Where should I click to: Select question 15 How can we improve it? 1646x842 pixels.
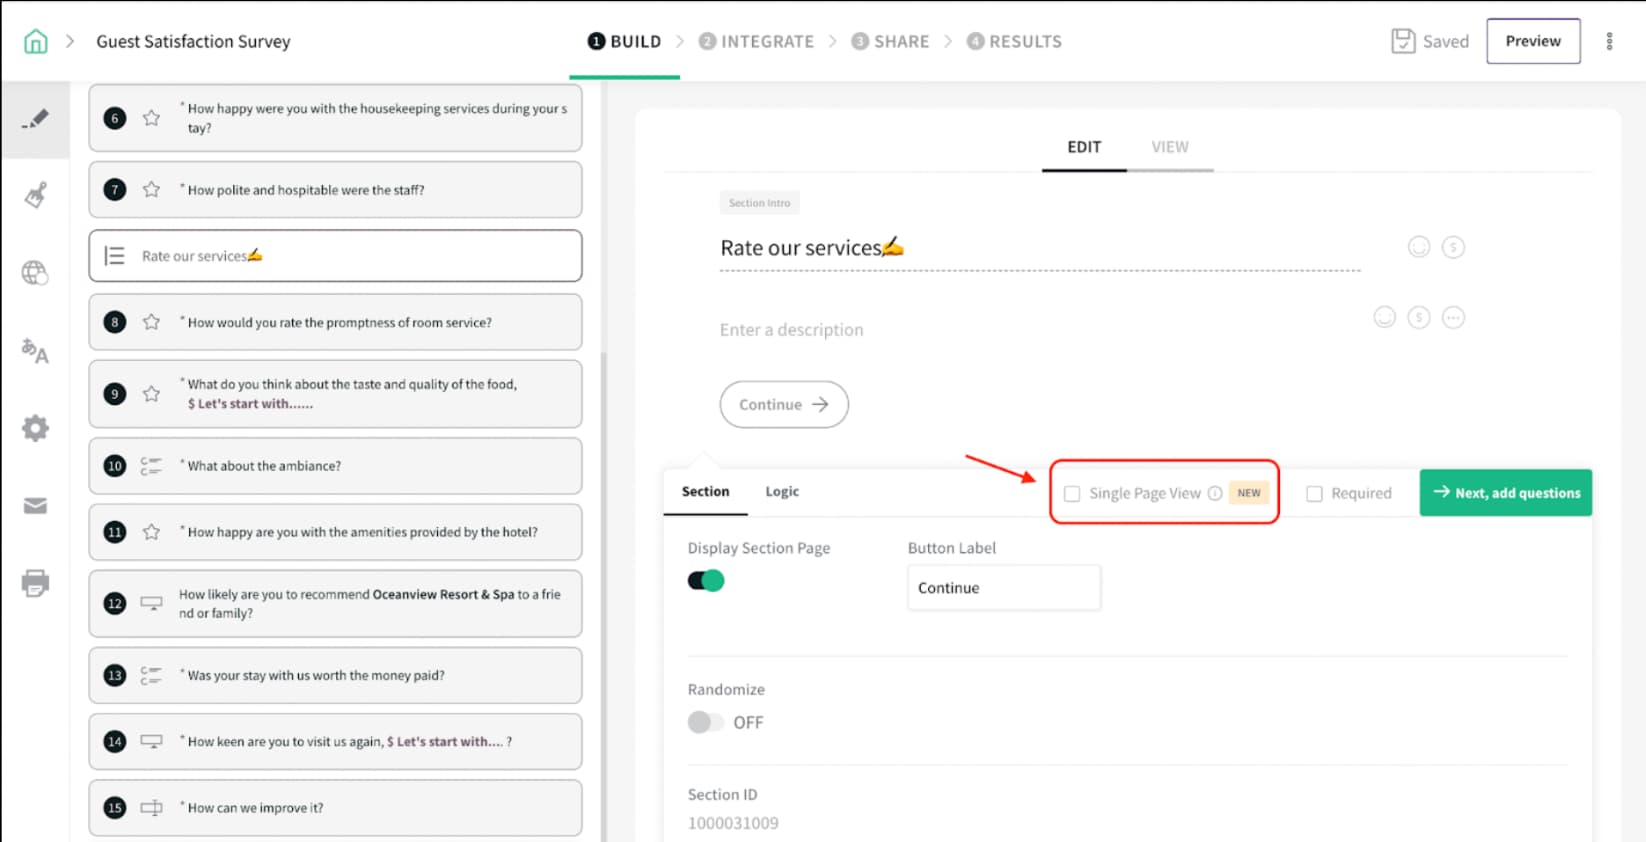coord(335,808)
